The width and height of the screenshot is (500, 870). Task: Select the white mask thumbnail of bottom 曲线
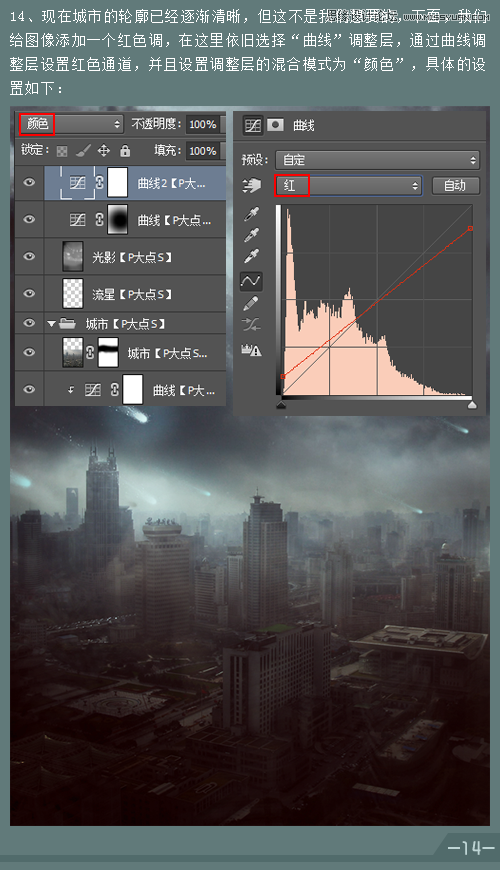click(133, 390)
